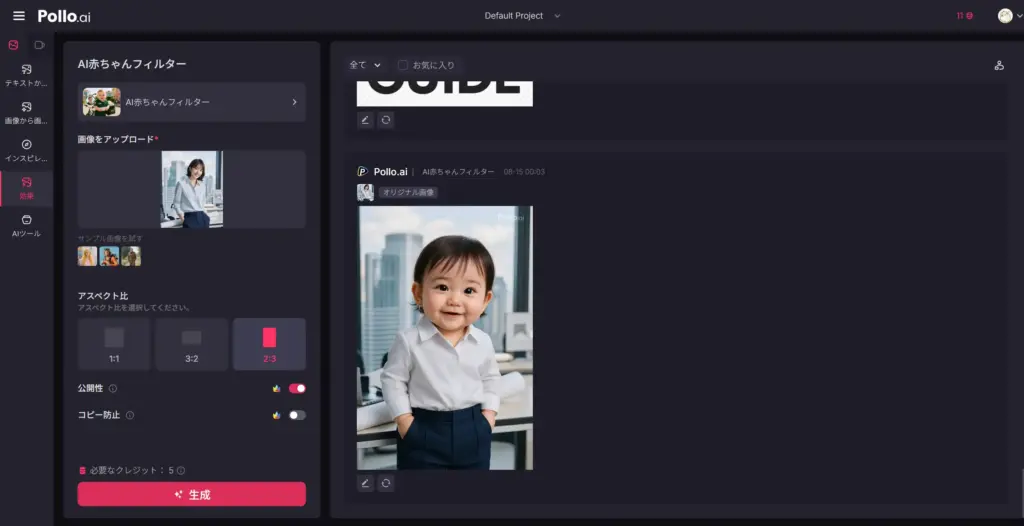1024x526 pixels.
Task: Select the third sample image
Action: (131, 255)
